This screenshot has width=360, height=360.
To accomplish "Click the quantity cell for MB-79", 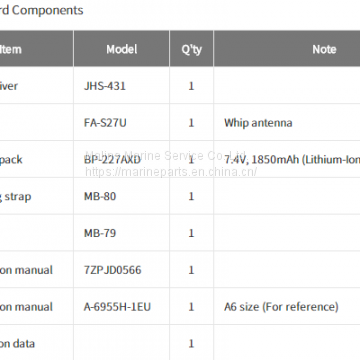I will pyautogui.click(x=191, y=233).
